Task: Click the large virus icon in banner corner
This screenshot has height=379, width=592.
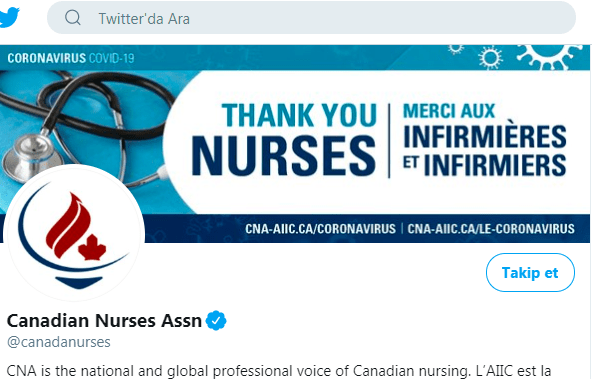Action: (x=549, y=57)
